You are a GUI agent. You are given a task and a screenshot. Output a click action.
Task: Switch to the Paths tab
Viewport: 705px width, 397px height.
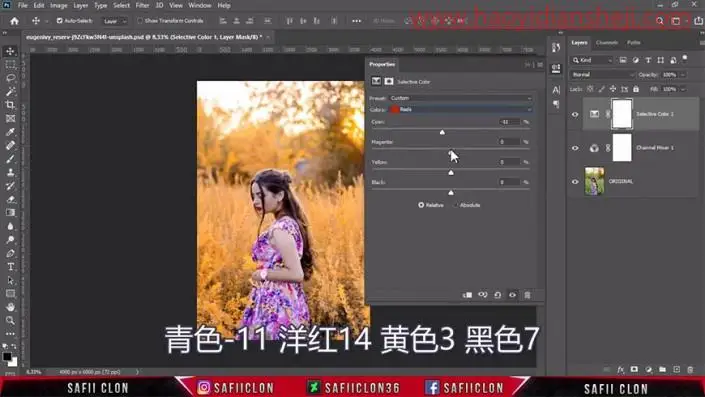coord(634,43)
